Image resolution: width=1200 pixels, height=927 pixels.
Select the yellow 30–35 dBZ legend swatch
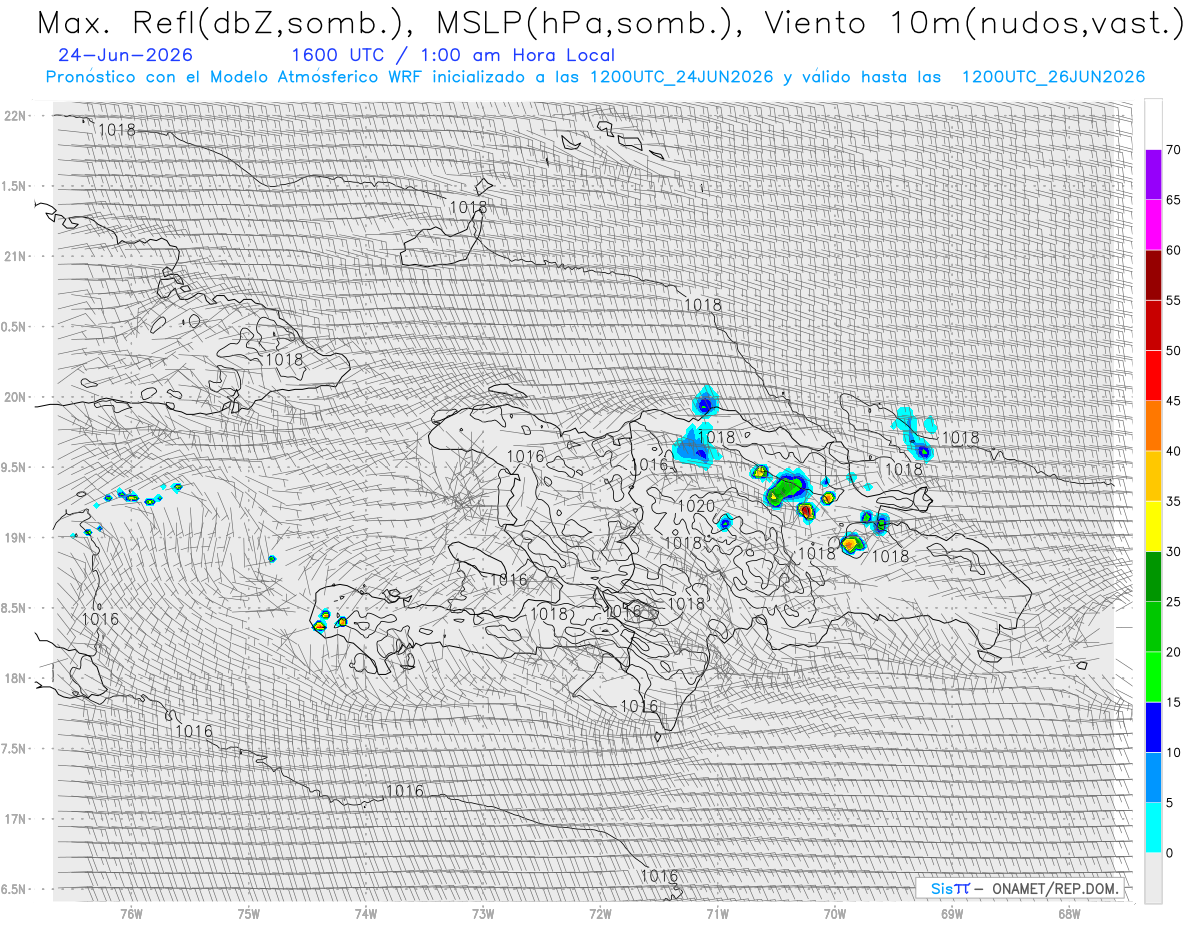tap(1153, 527)
